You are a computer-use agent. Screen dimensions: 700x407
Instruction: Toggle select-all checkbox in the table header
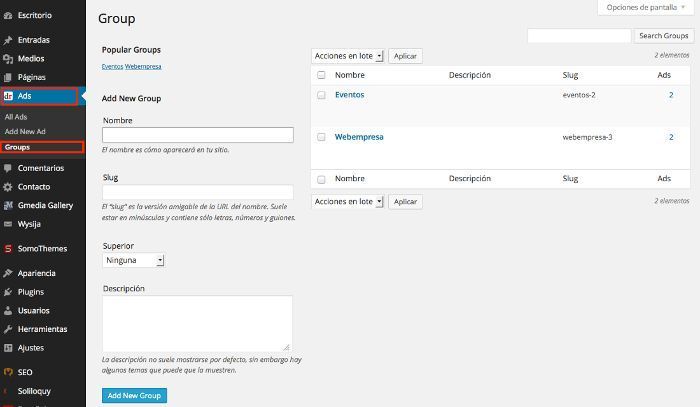coord(321,75)
